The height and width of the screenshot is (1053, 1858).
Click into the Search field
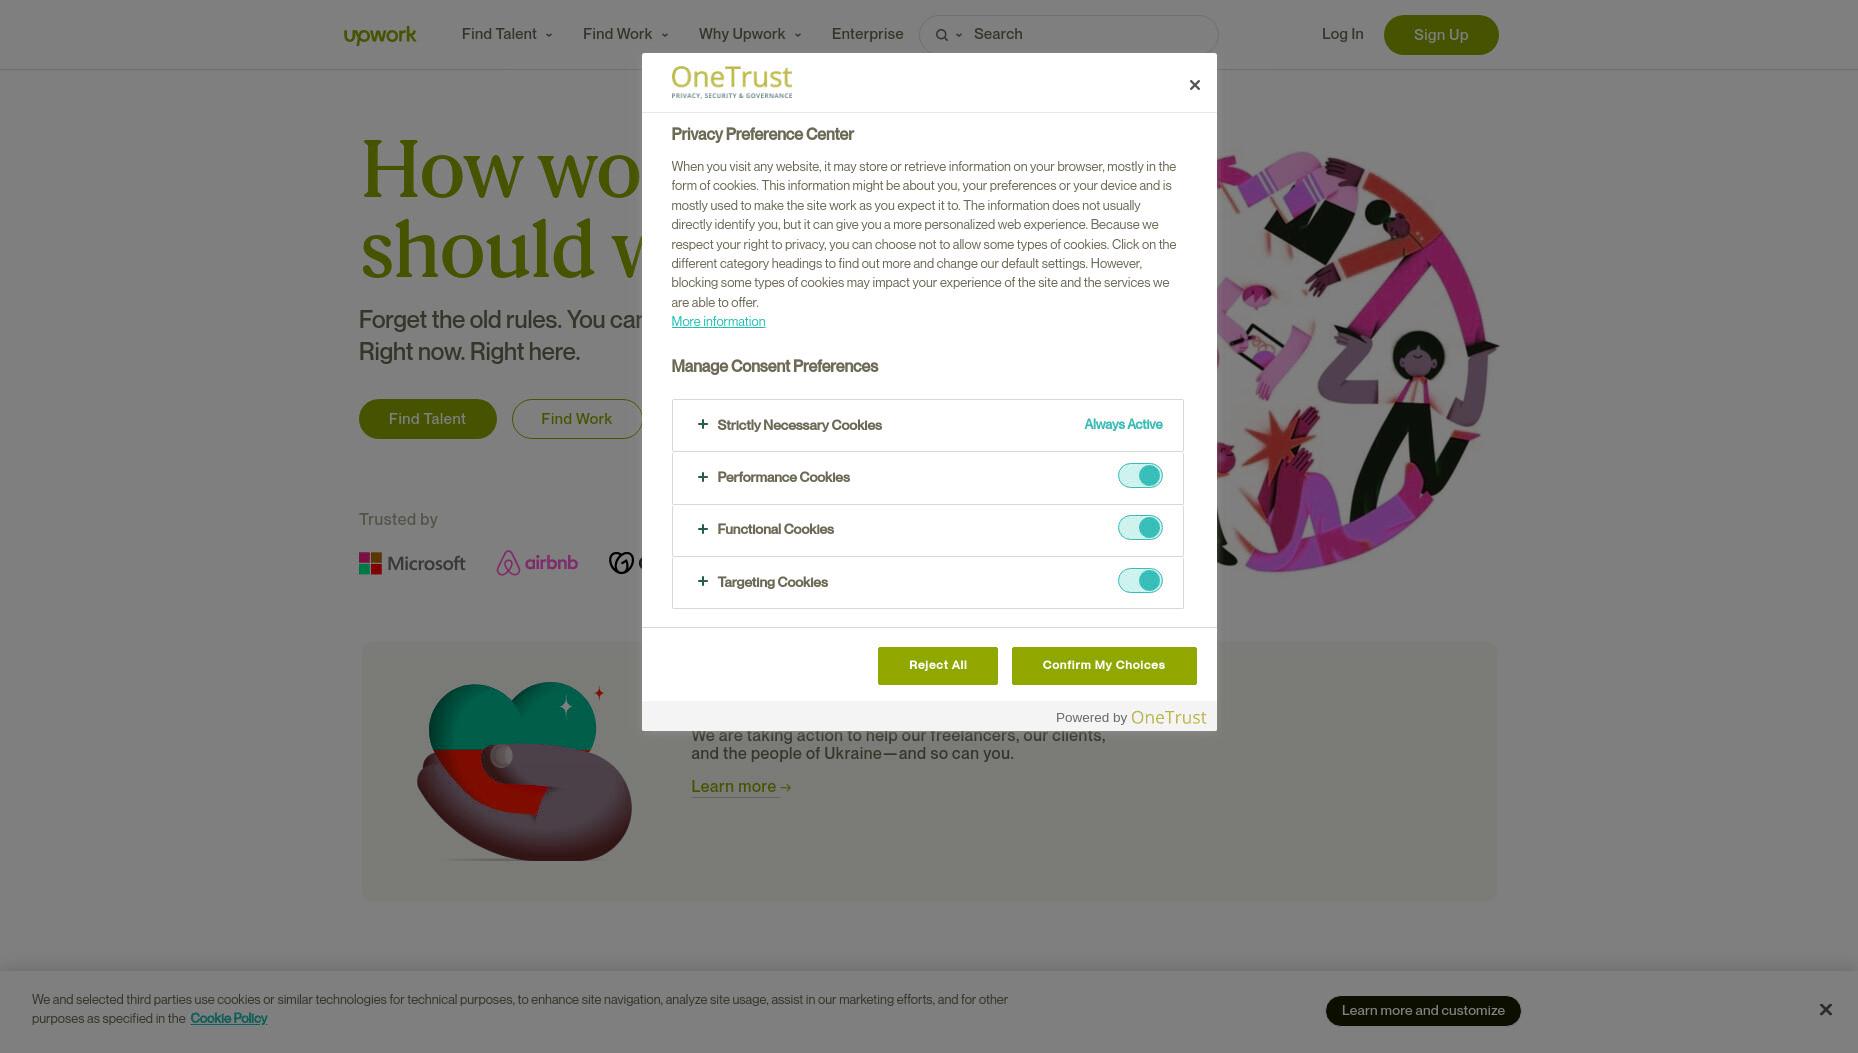[1090, 34]
